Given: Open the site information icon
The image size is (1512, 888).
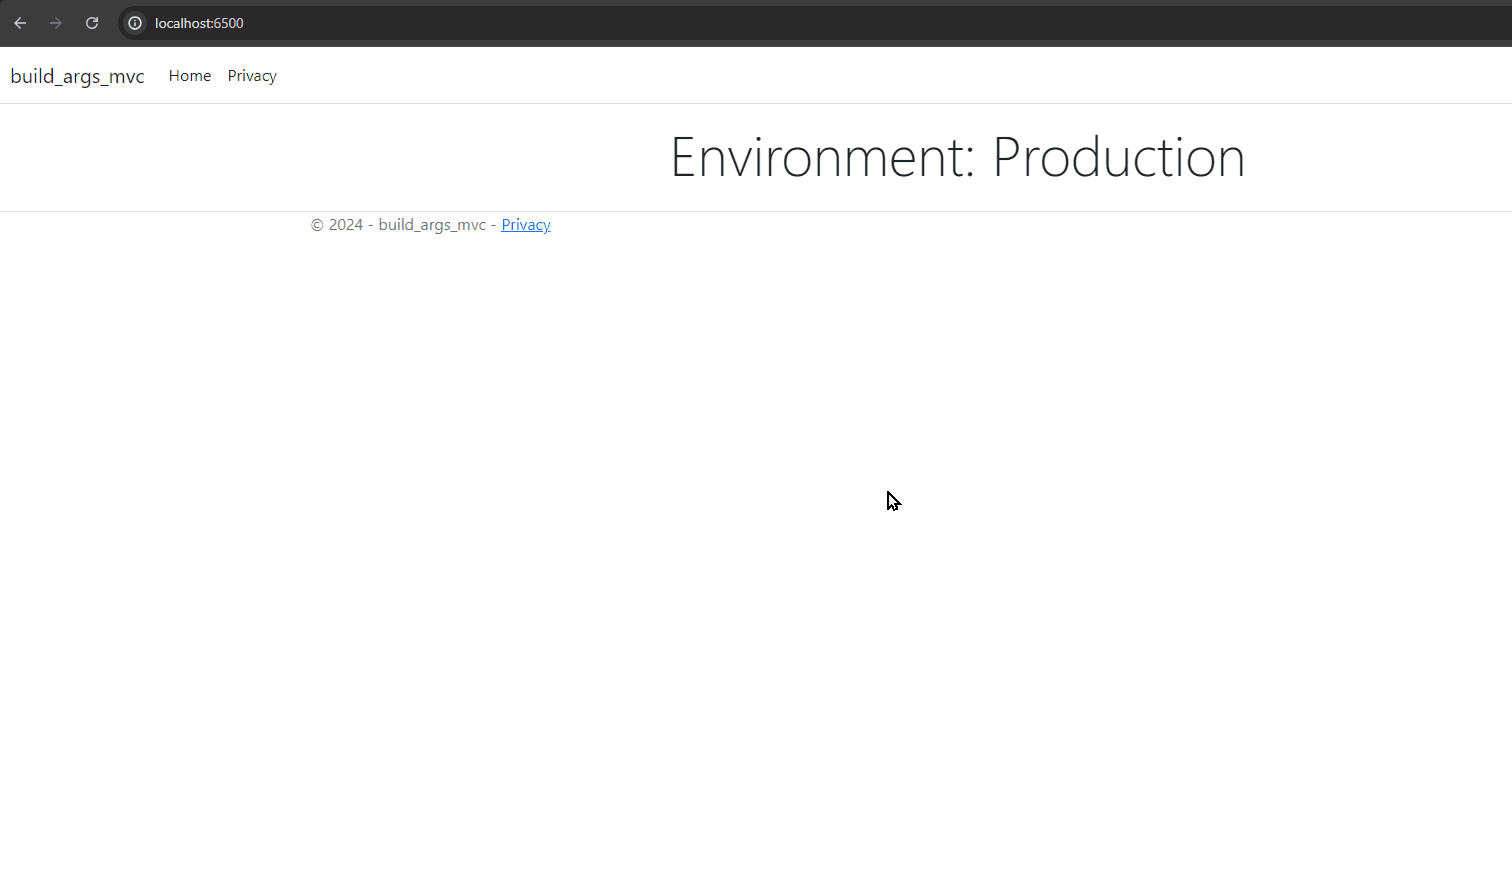Looking at the screenshot, I should pyautogui.click(x=135, y=23).
